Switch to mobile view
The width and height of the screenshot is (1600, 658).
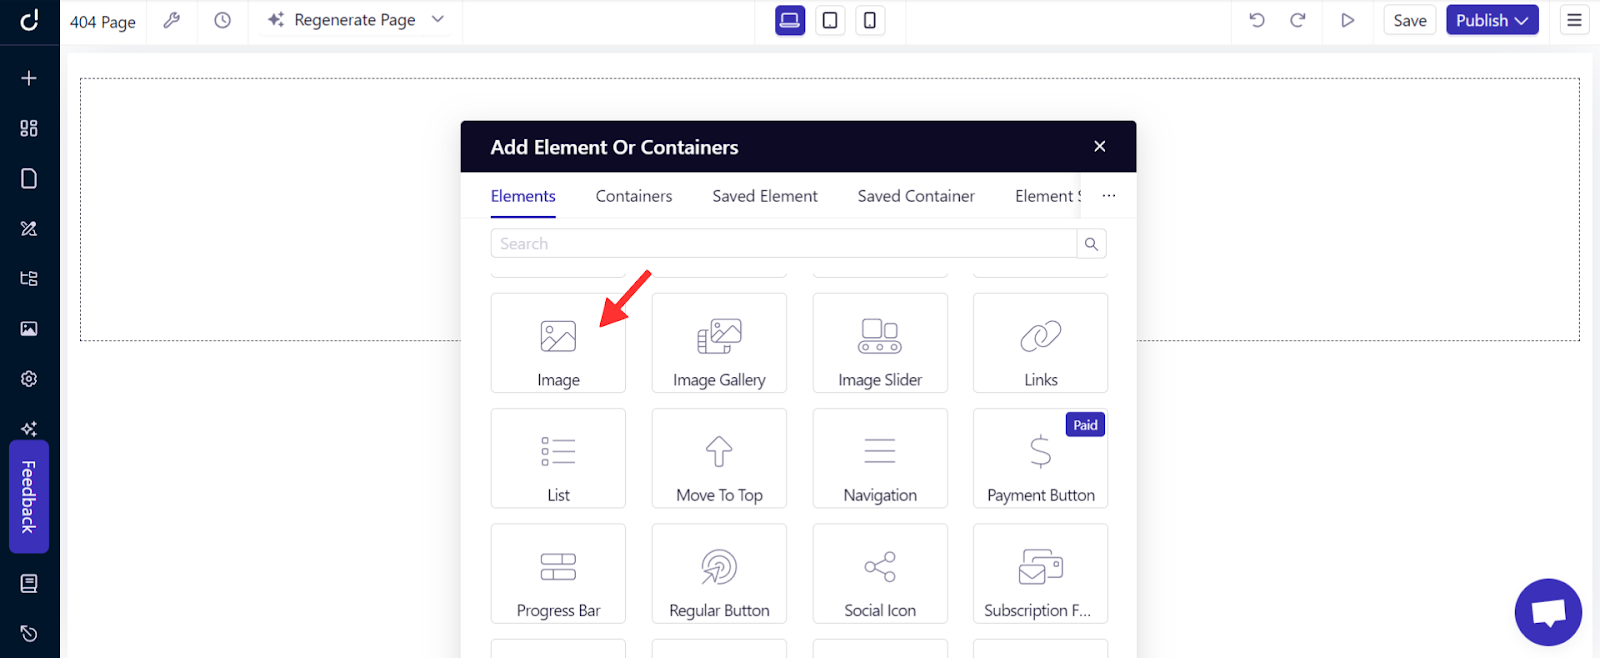pyautogui.click(x=870, y=20)
